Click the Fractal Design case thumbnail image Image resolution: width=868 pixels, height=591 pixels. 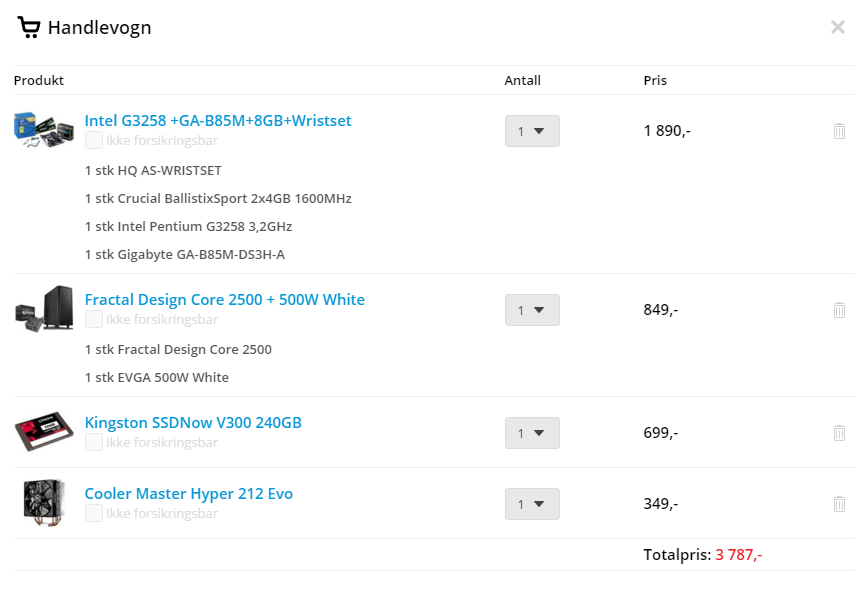44,309
